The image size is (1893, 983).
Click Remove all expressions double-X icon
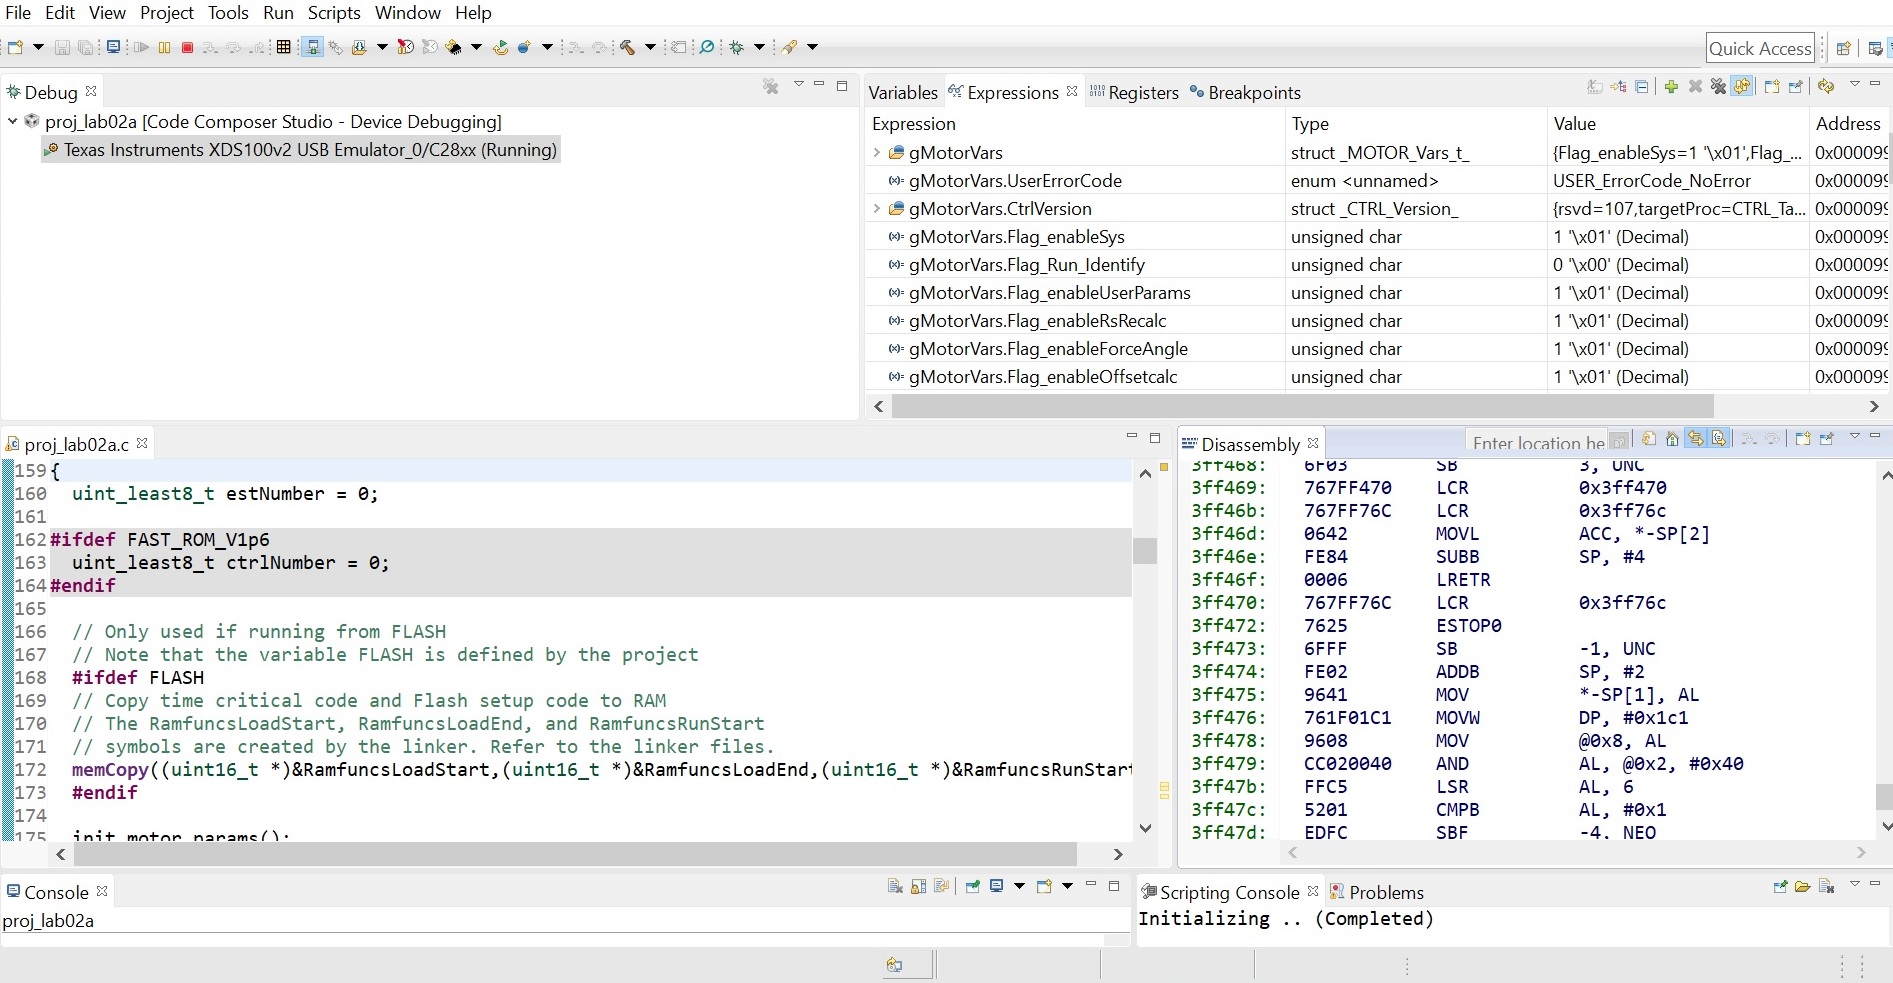tap(1718, 87)
